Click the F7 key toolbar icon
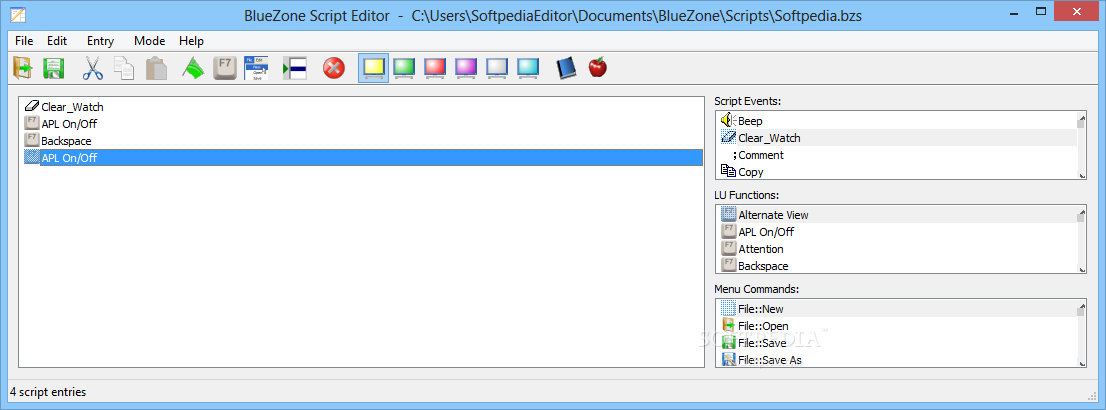 (x=225, y=68)
